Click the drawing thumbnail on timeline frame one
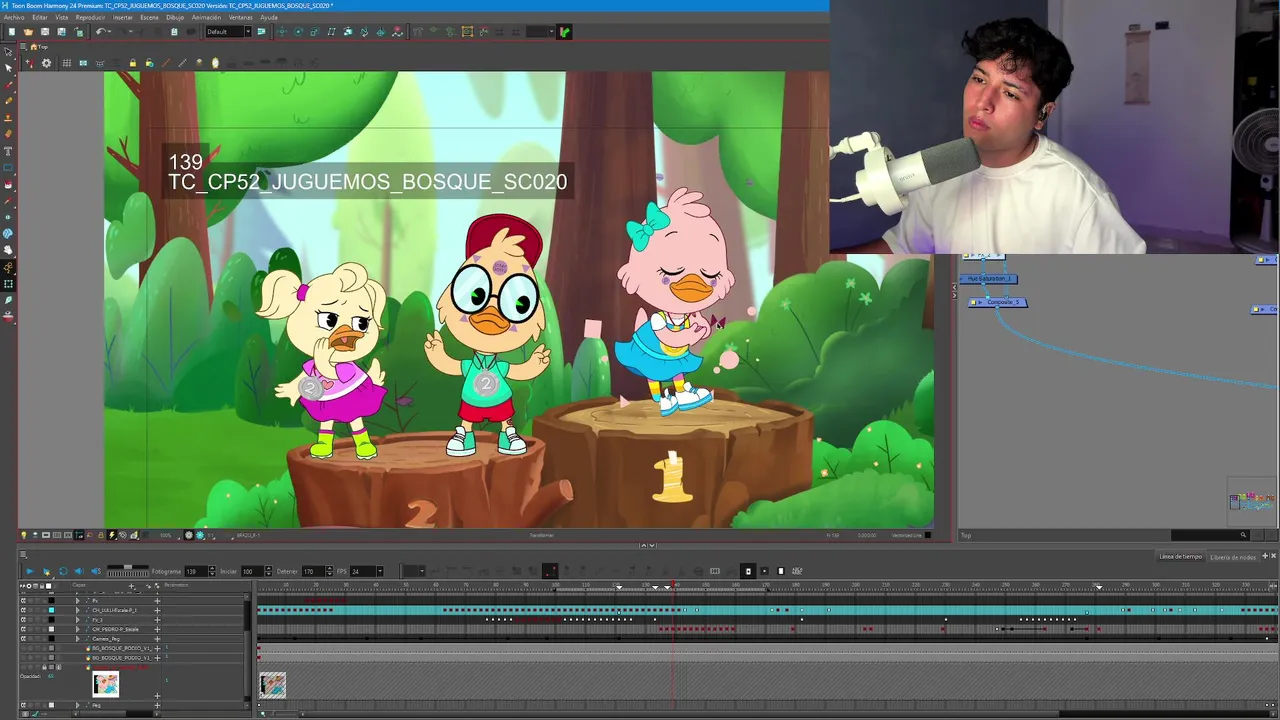 click(x=272, y=685)
